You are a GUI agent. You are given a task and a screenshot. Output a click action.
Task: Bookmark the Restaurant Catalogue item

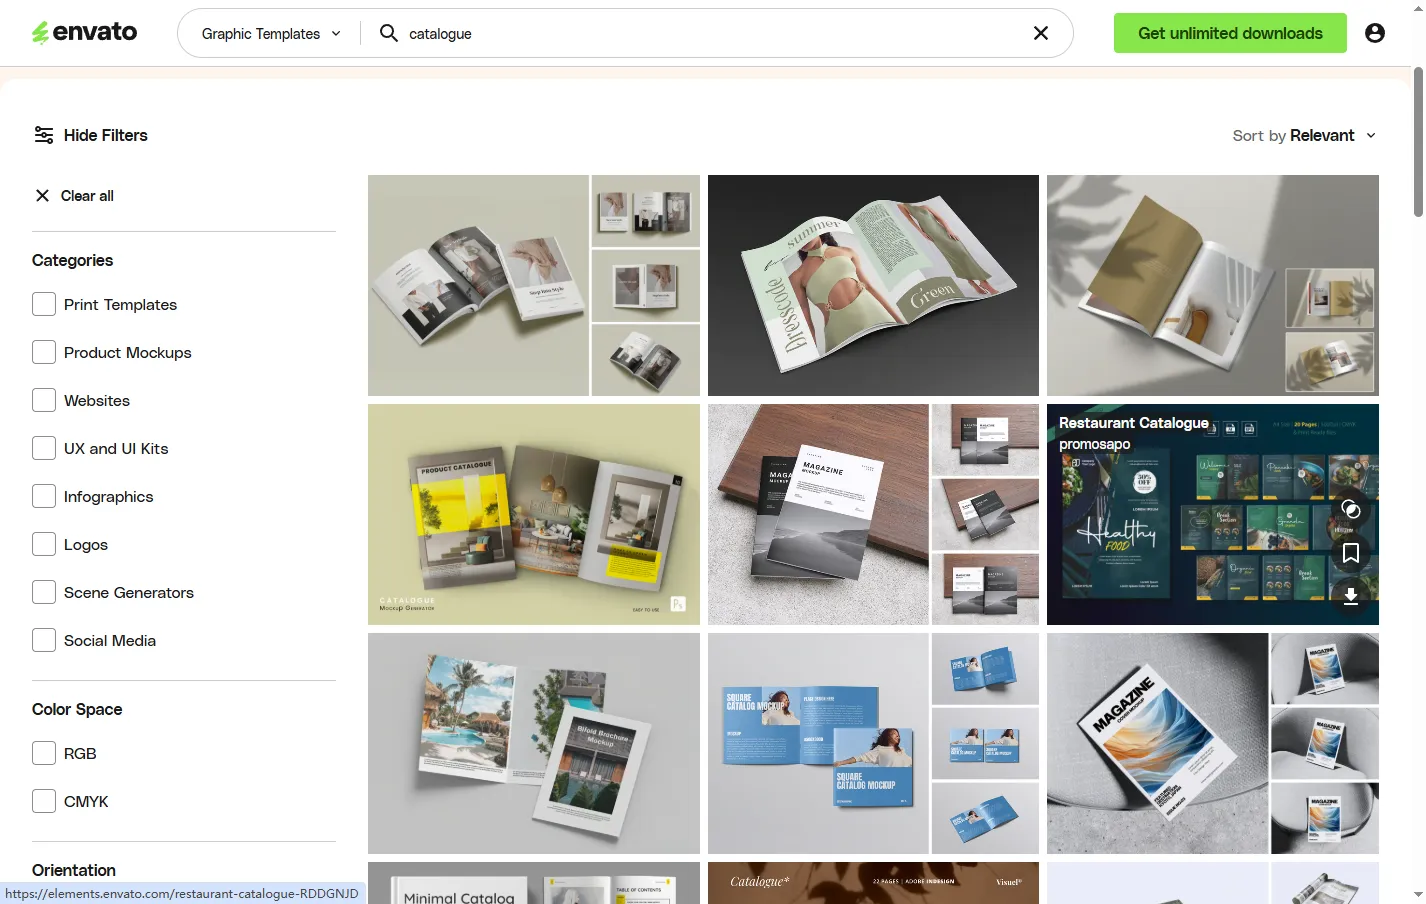[1350, 553]
